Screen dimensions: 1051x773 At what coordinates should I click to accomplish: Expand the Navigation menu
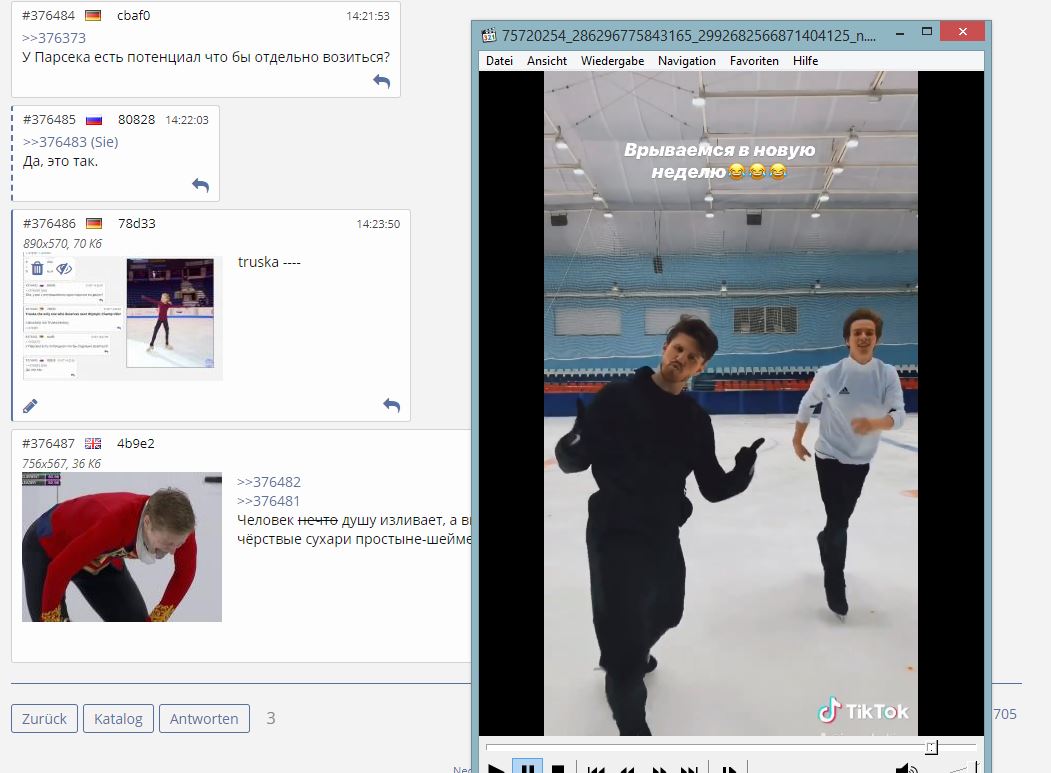click(686, 61)
